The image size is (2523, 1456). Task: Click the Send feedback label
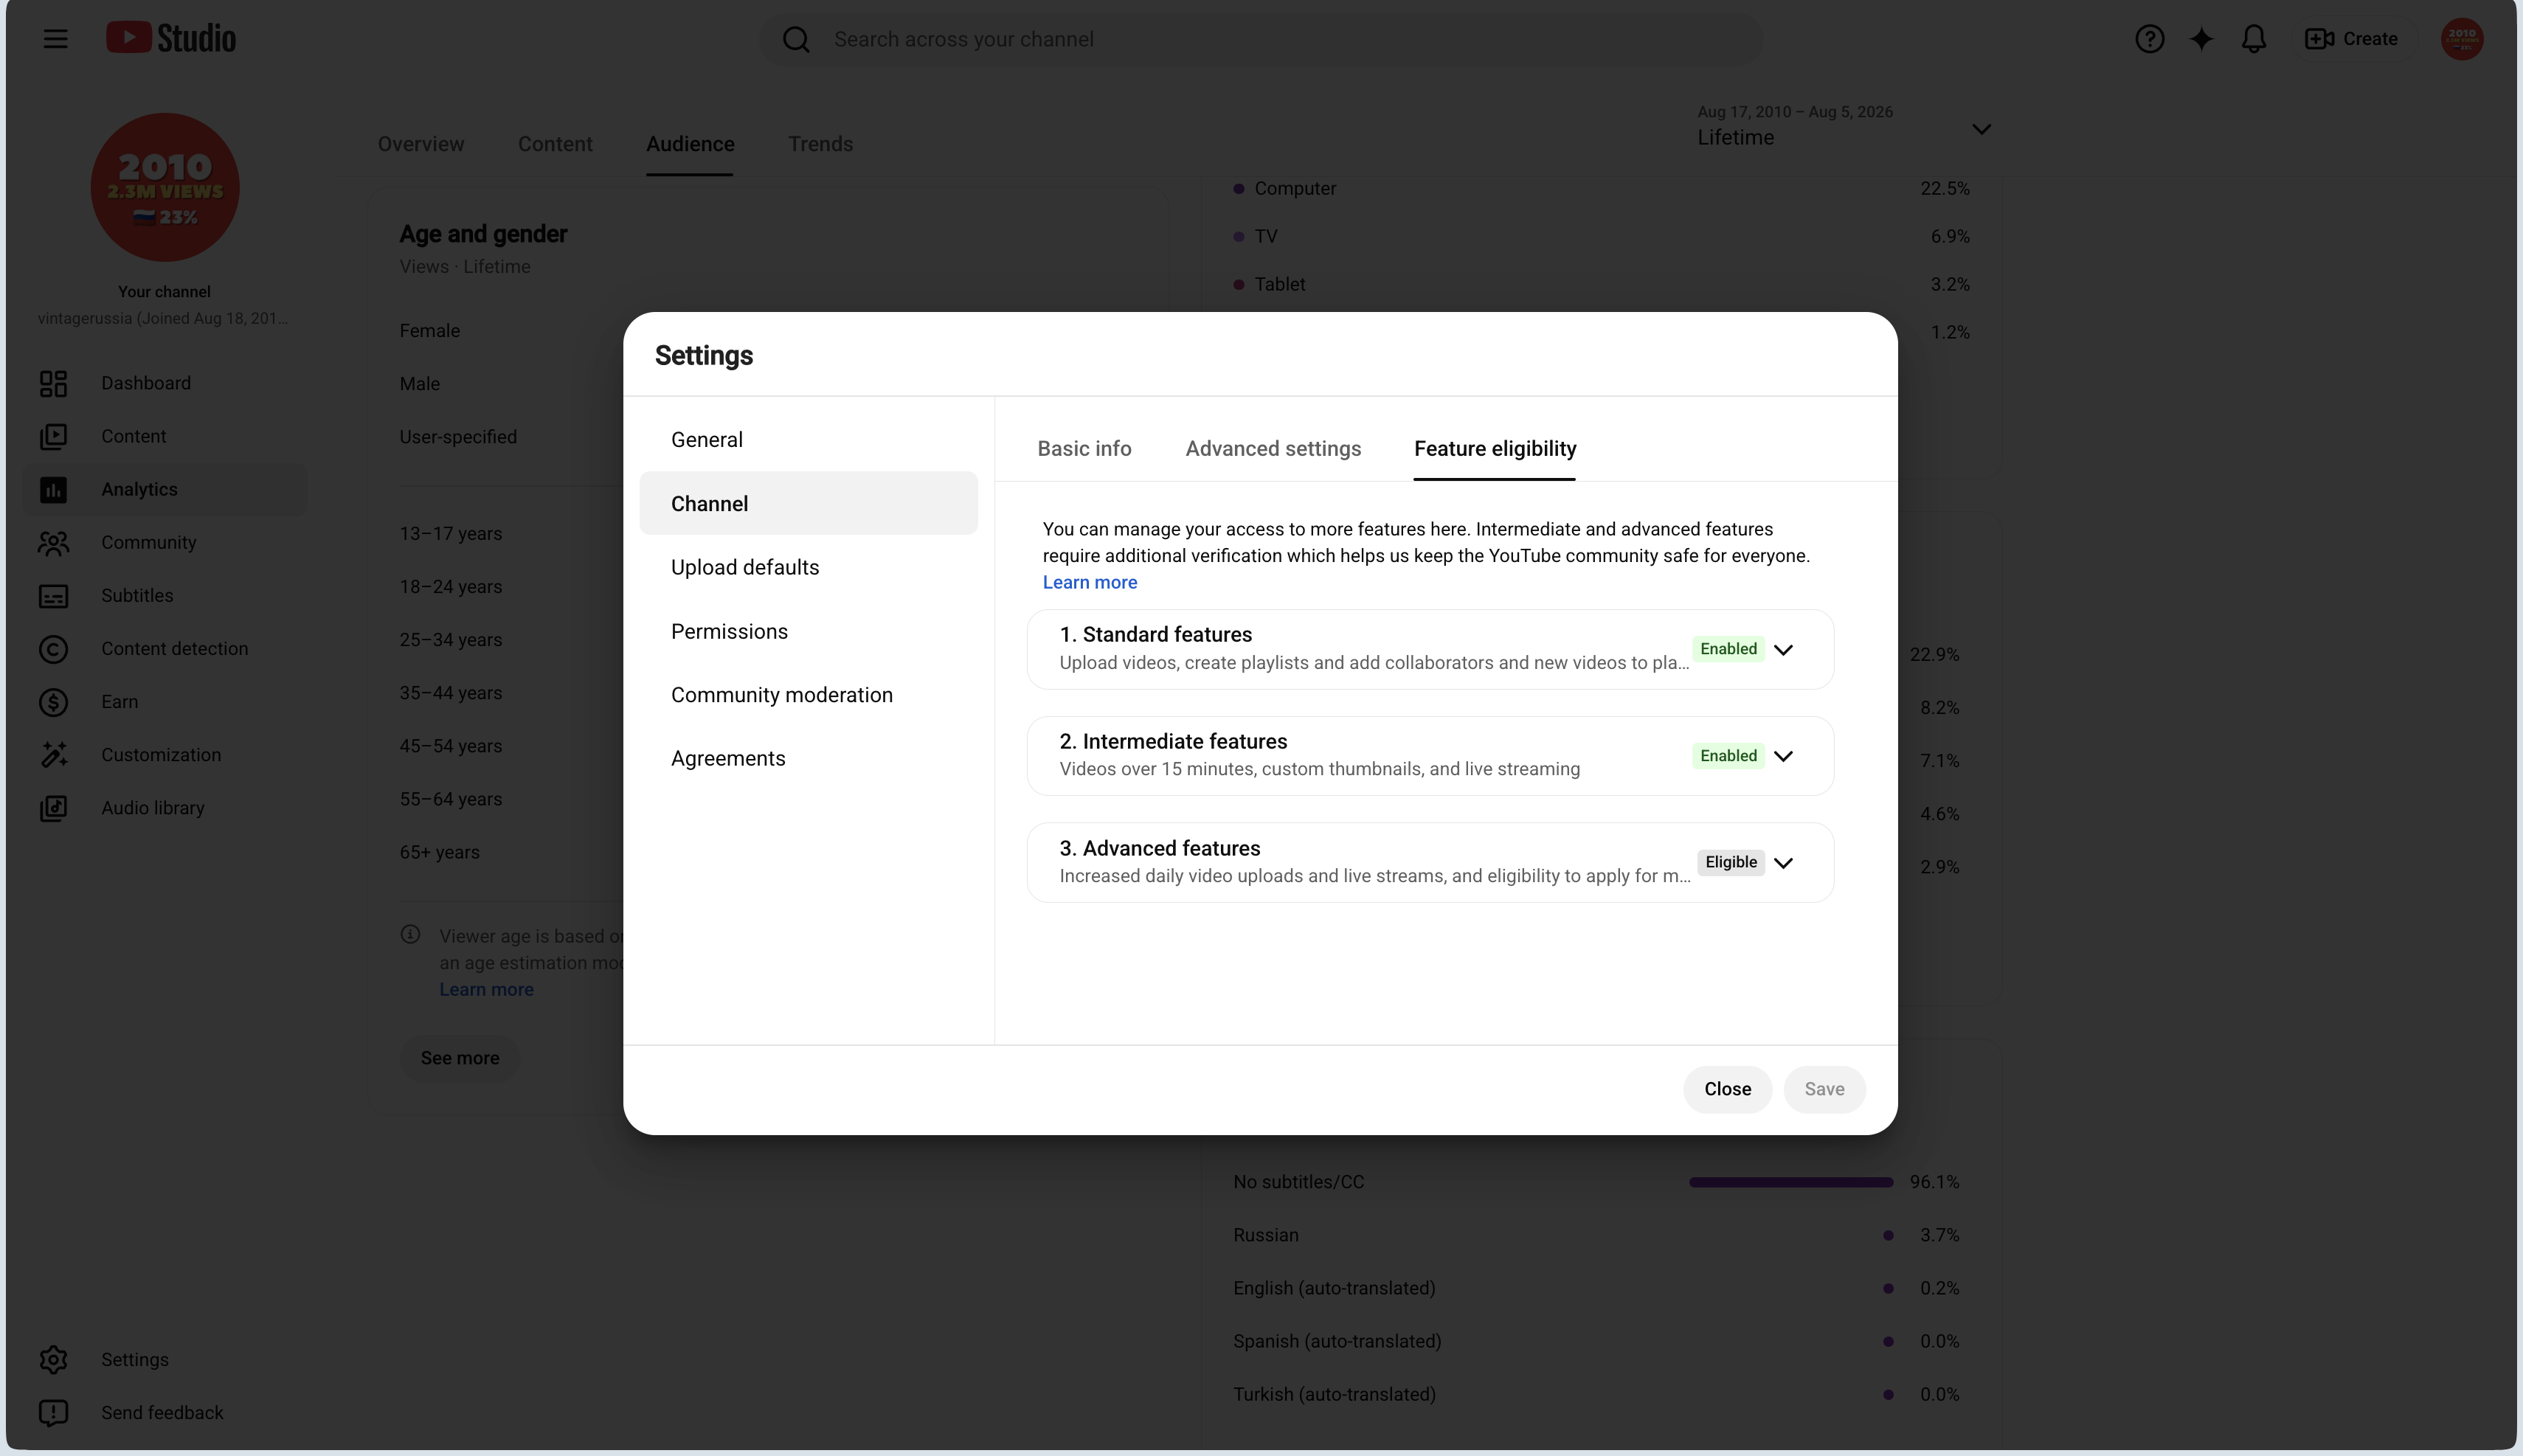tap(162, 1413)
